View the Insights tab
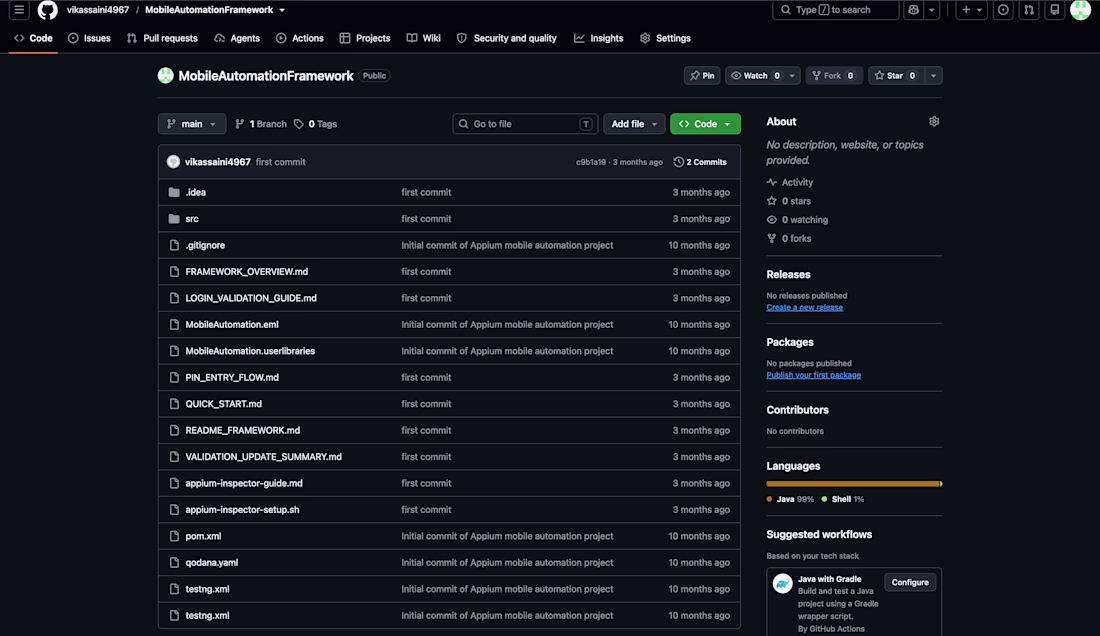This screenshot has height=636, width=1100. (598, 39)
